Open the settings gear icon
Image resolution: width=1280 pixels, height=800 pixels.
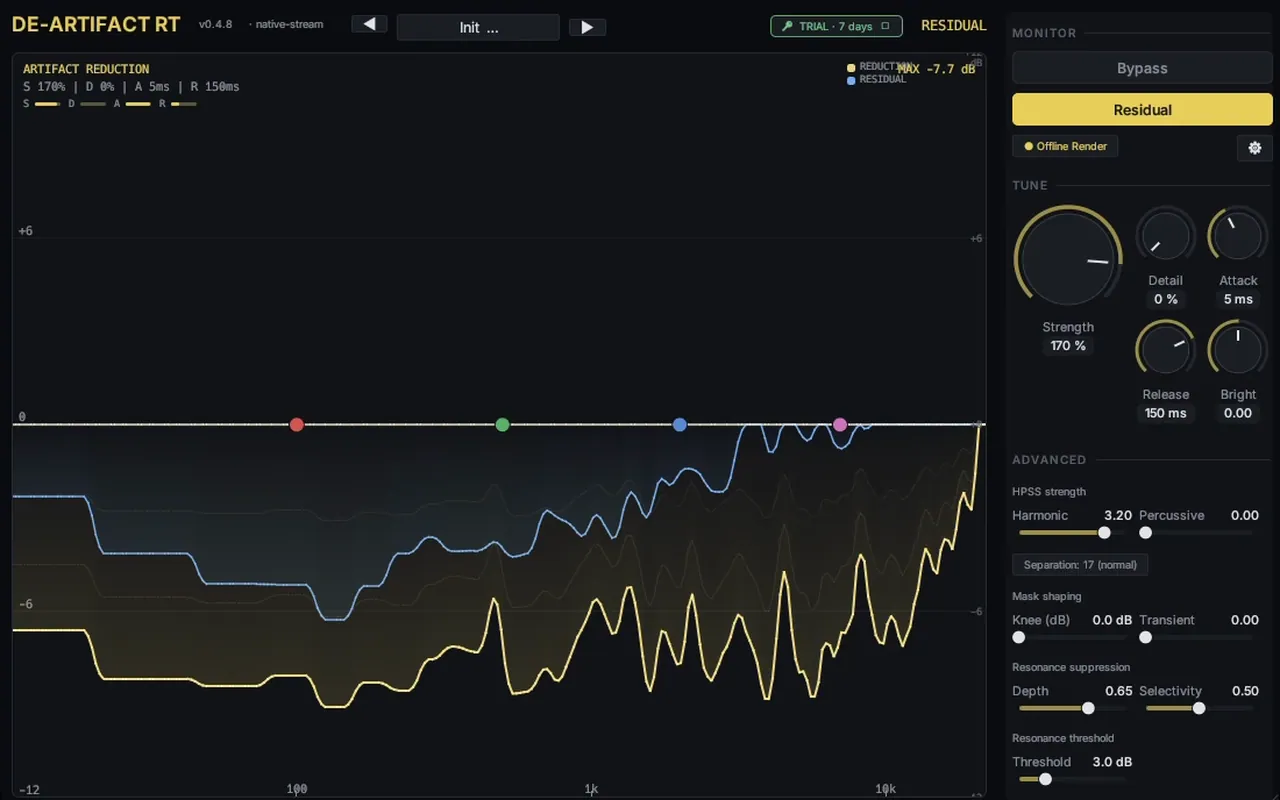coord(1255,148)
